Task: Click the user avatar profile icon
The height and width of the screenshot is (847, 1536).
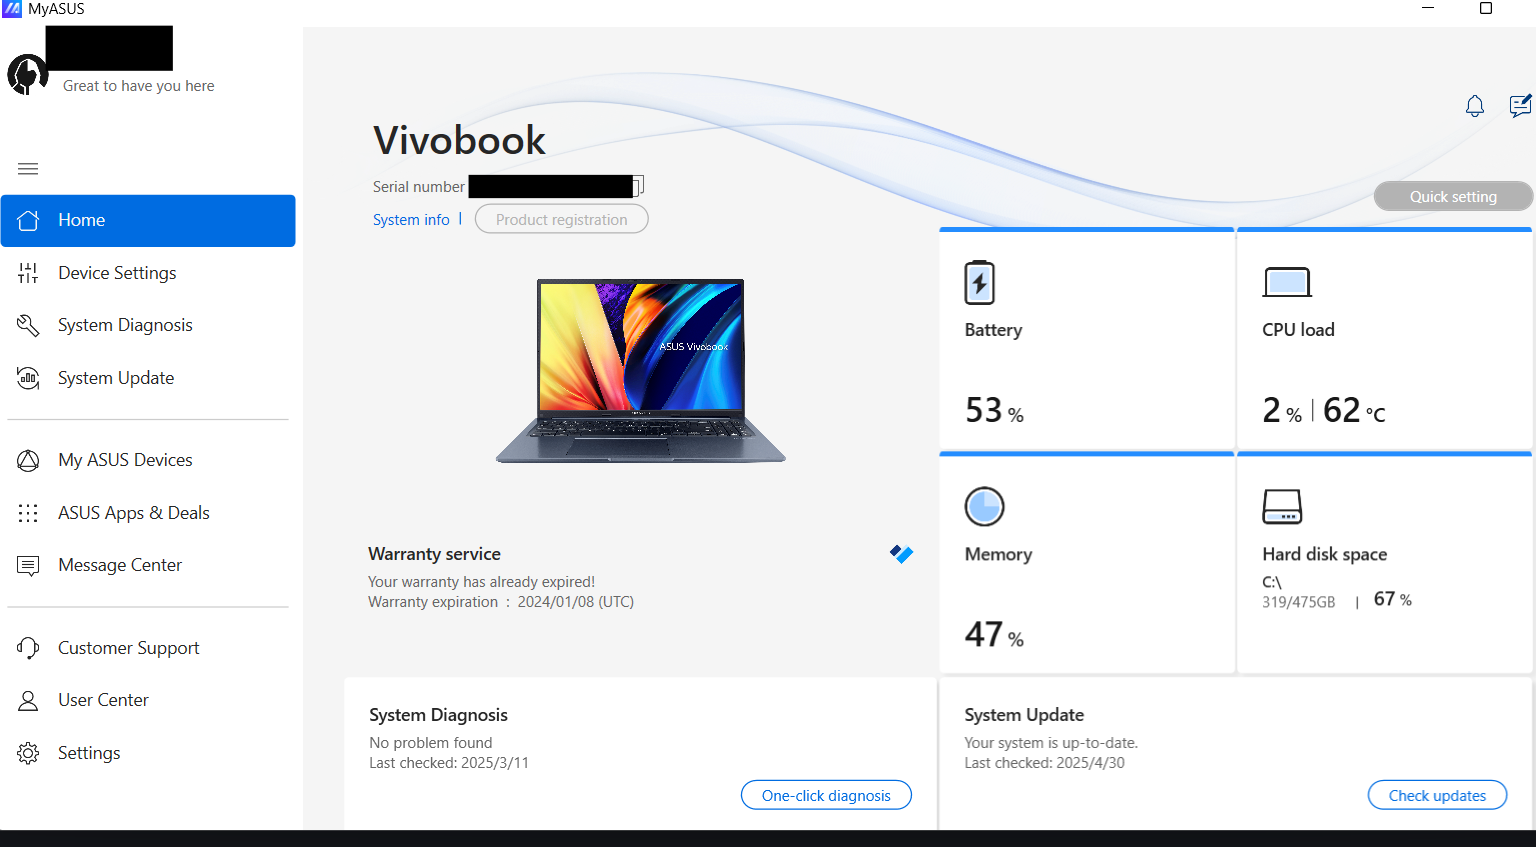Action: pyautogui.click(x=27, y=75)
